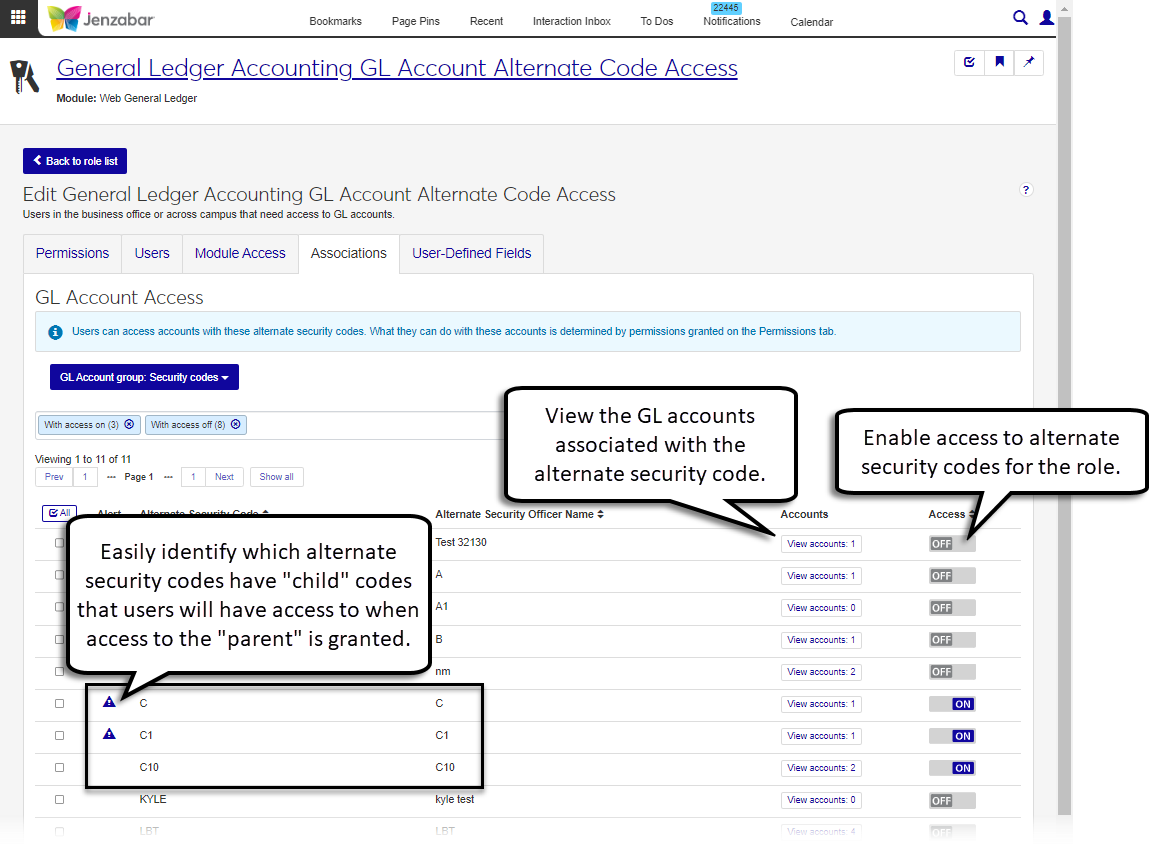Turn off Access for code C1
Viewport: 1151px width, 845px height.
tap(952, 736)
